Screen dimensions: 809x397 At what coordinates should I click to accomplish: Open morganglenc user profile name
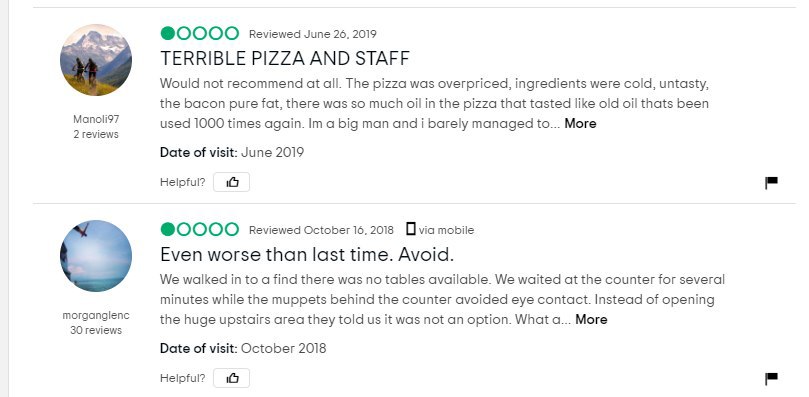tap(96, 315)
